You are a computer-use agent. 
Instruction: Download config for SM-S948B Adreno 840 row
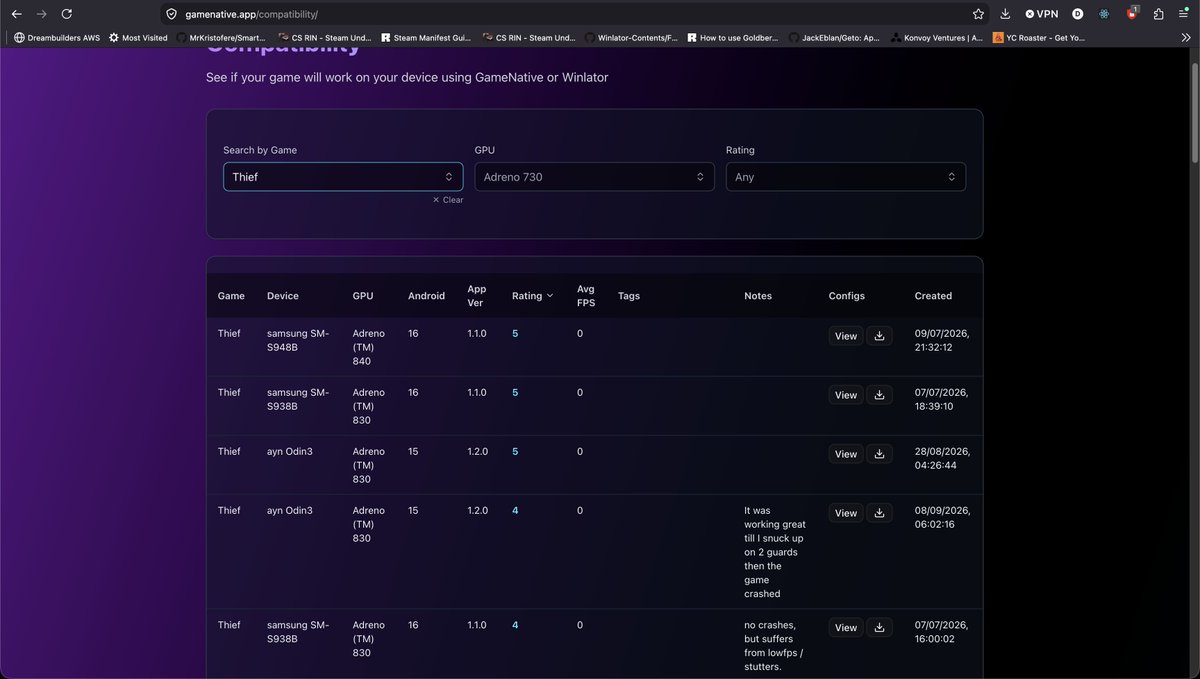tap(879, 336)
